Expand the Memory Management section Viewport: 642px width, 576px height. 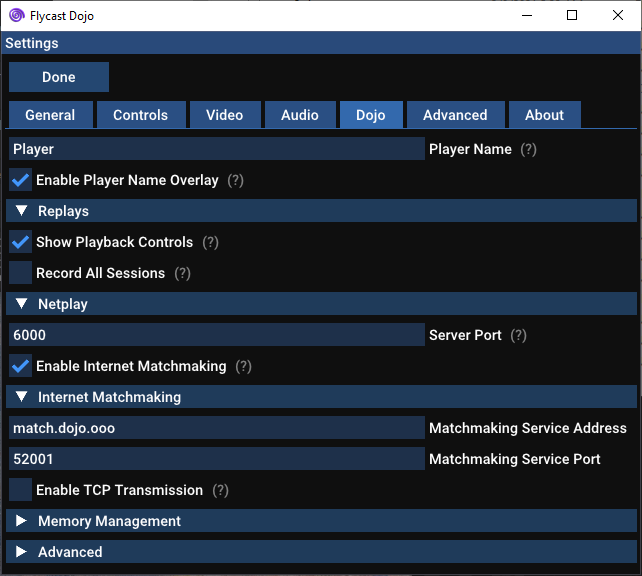pyautogui.click(x=321, y=521)
